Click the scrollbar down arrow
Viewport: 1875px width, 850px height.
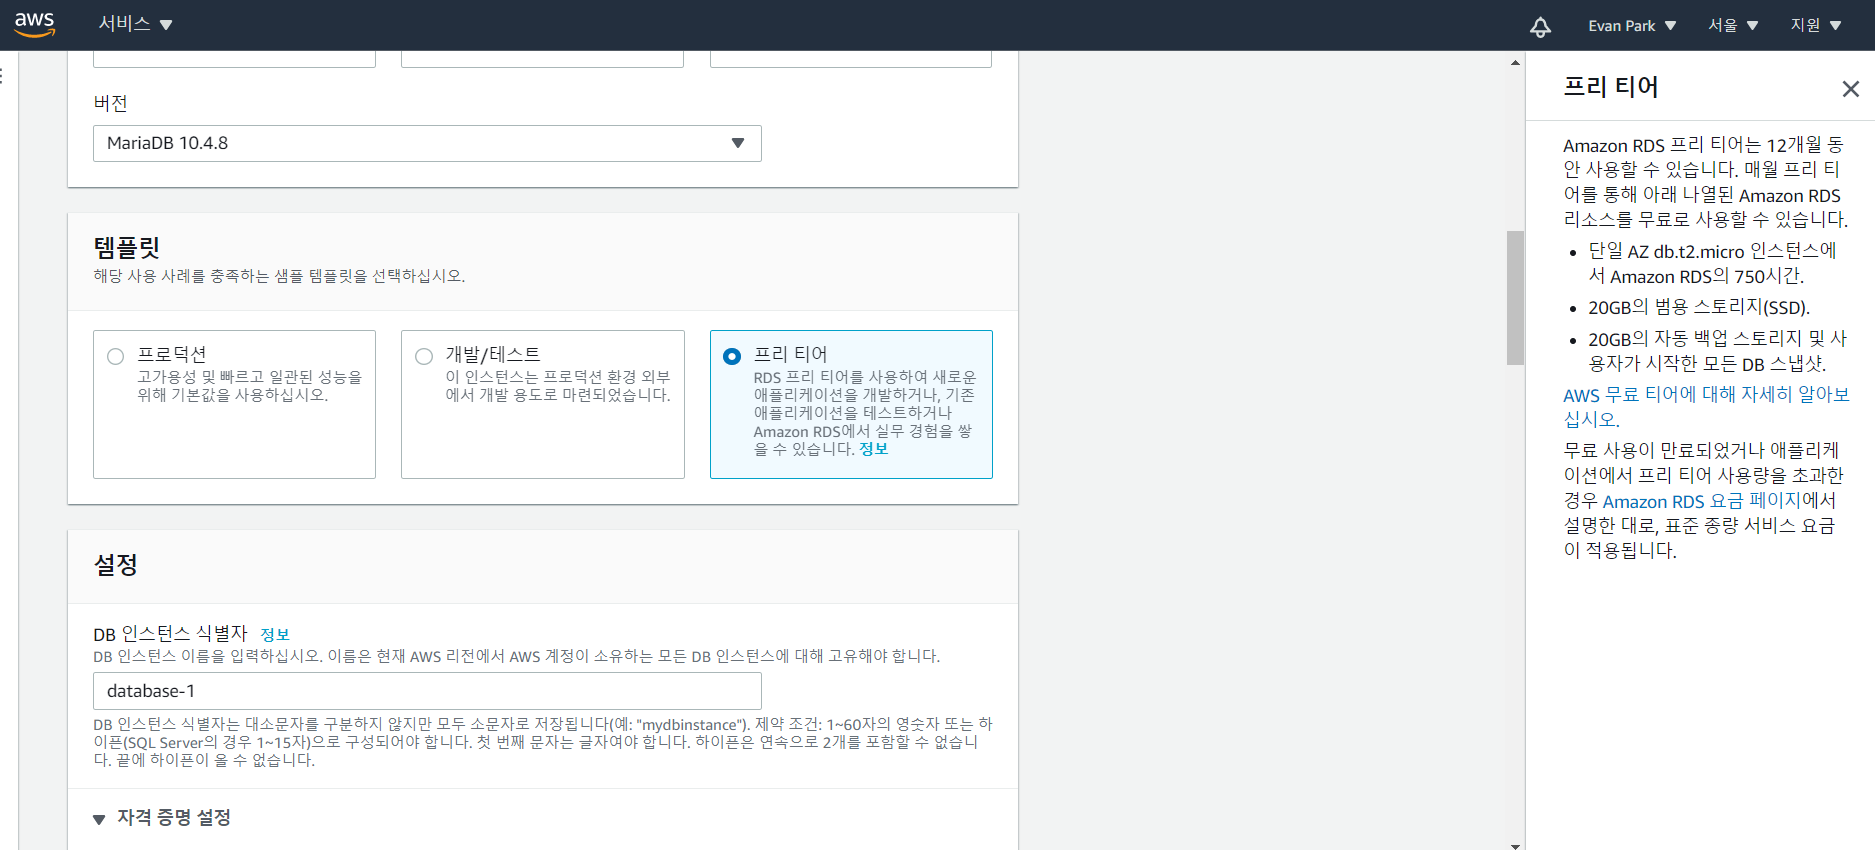[1515, 845]
